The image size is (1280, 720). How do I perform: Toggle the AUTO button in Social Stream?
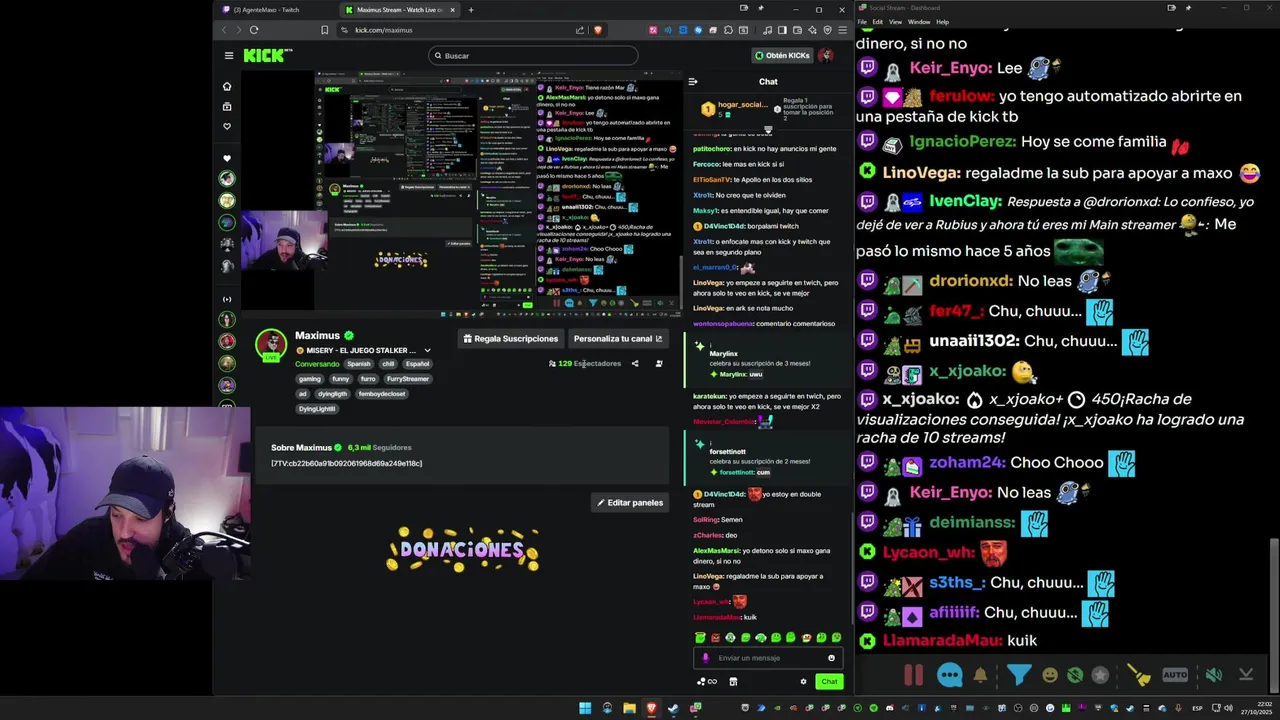tap(1176, 675)
